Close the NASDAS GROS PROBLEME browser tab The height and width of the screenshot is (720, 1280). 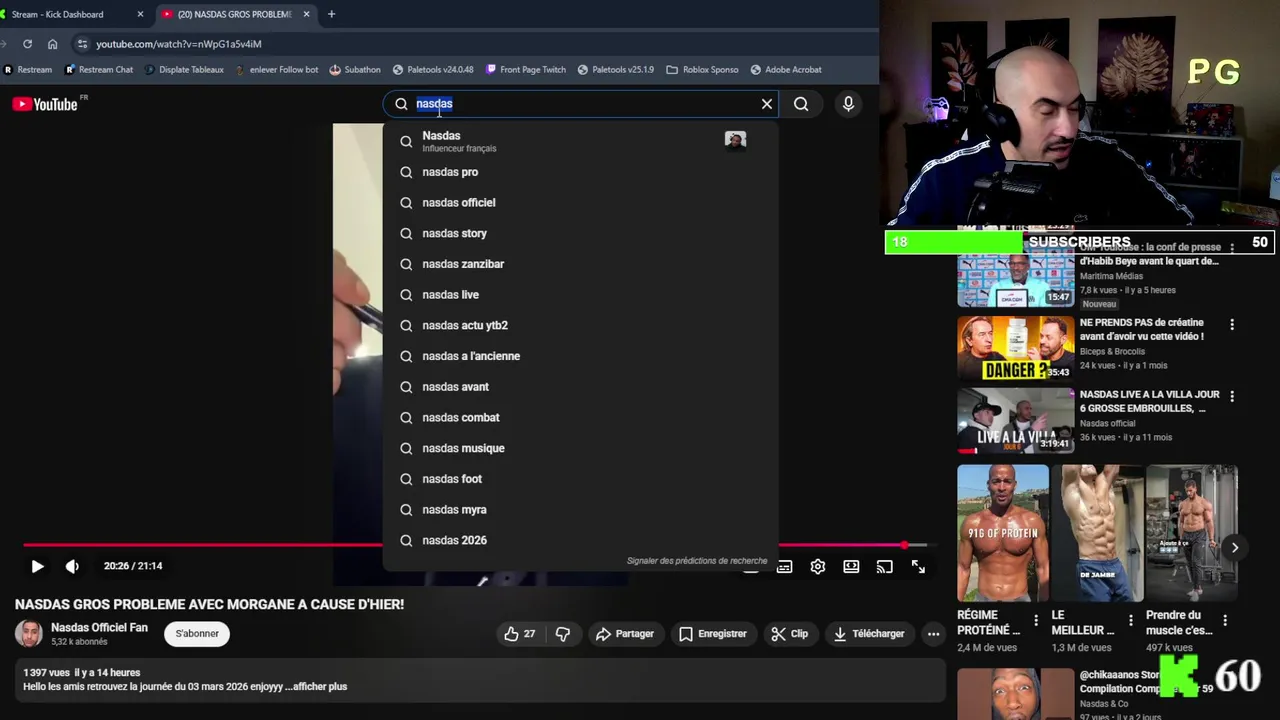(x=307, y=14)
